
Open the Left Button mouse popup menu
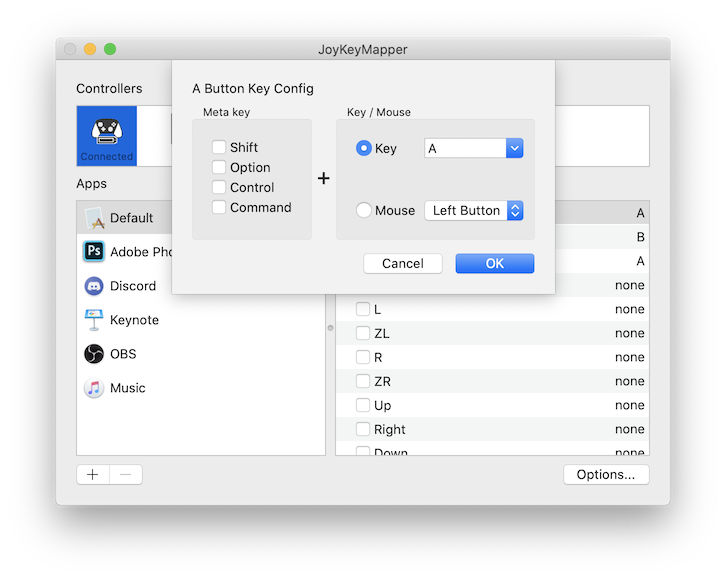(474, 211)
